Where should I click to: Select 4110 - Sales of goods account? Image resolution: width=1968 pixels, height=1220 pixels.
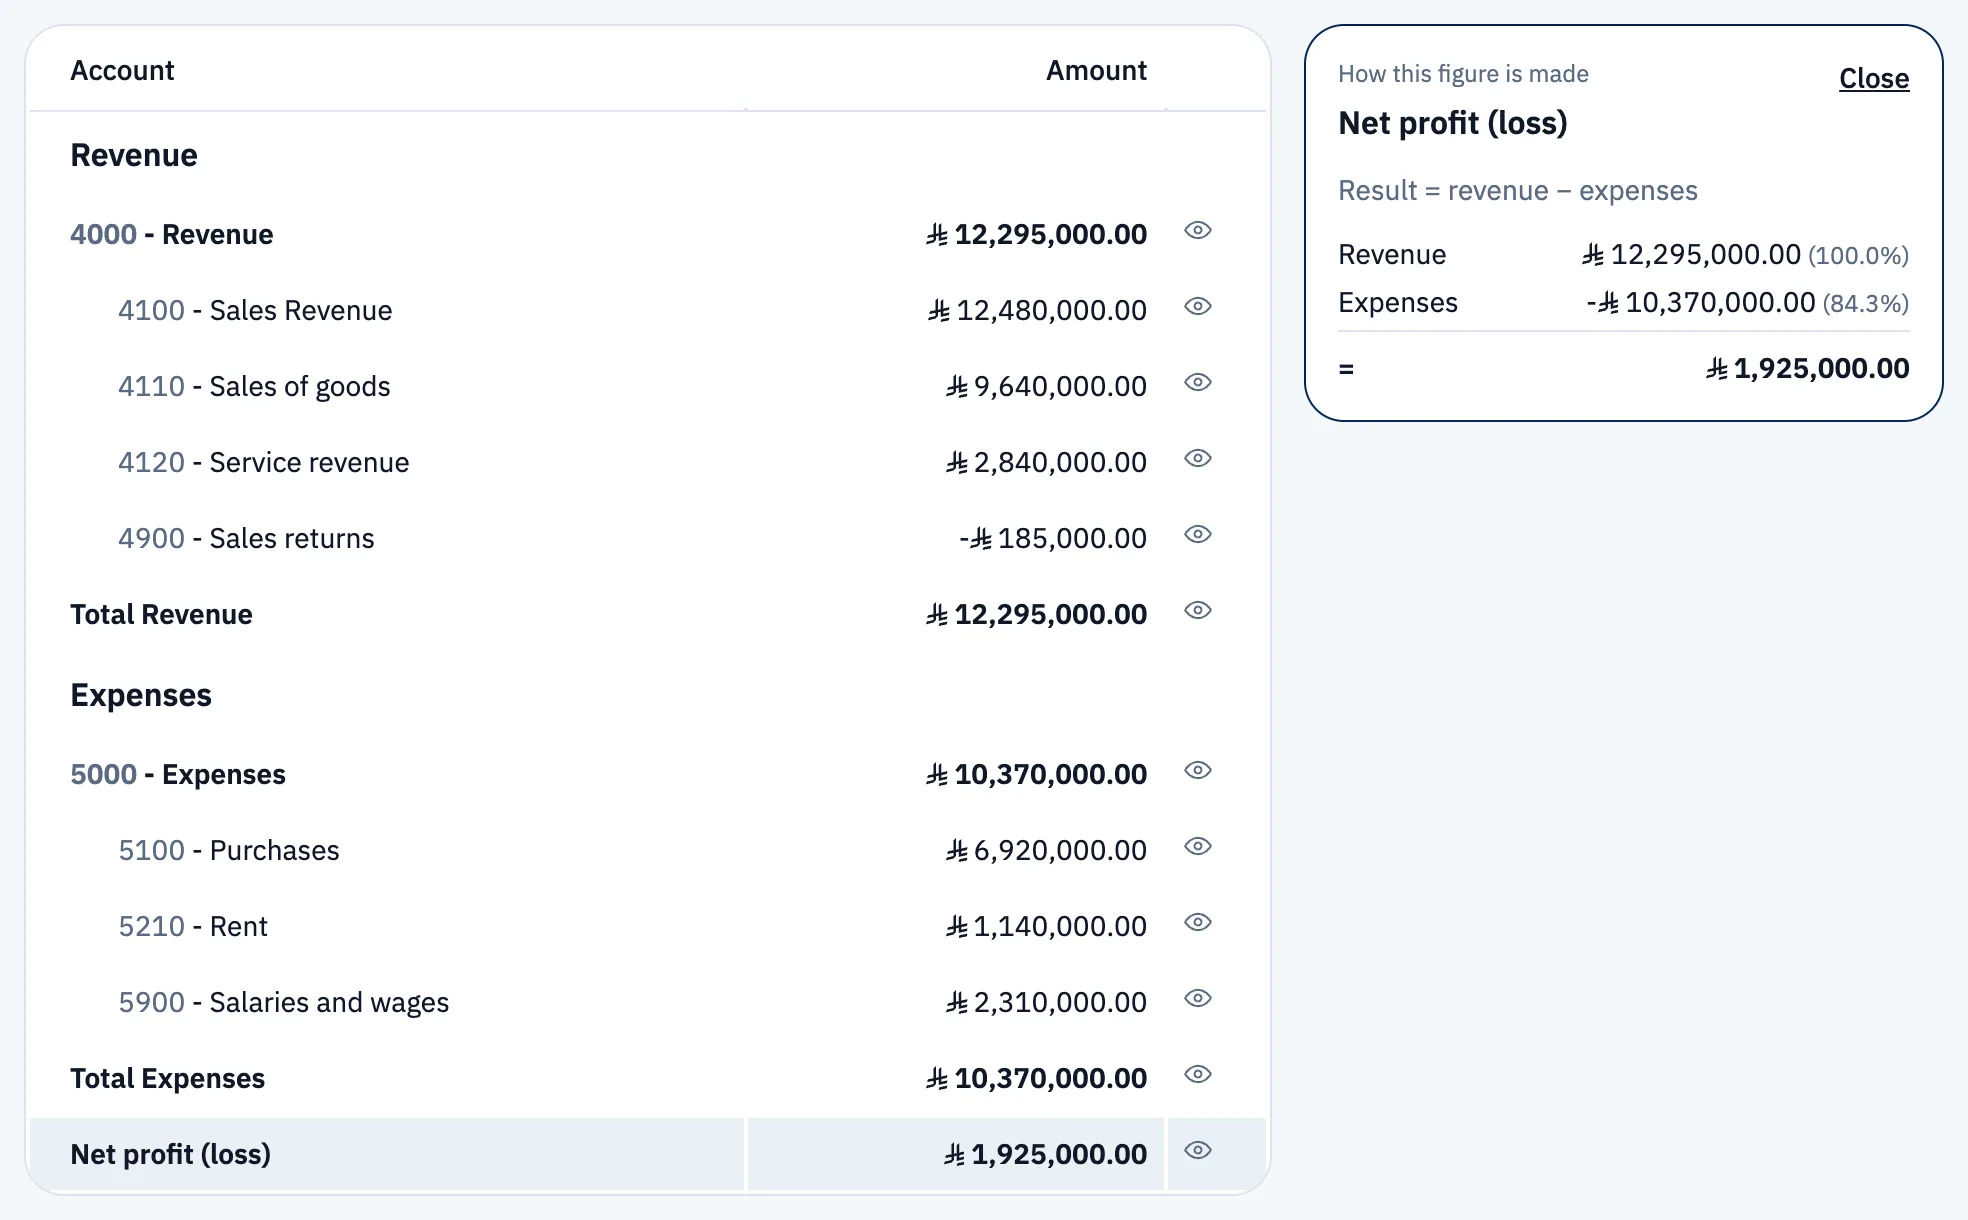pos(254,387)
